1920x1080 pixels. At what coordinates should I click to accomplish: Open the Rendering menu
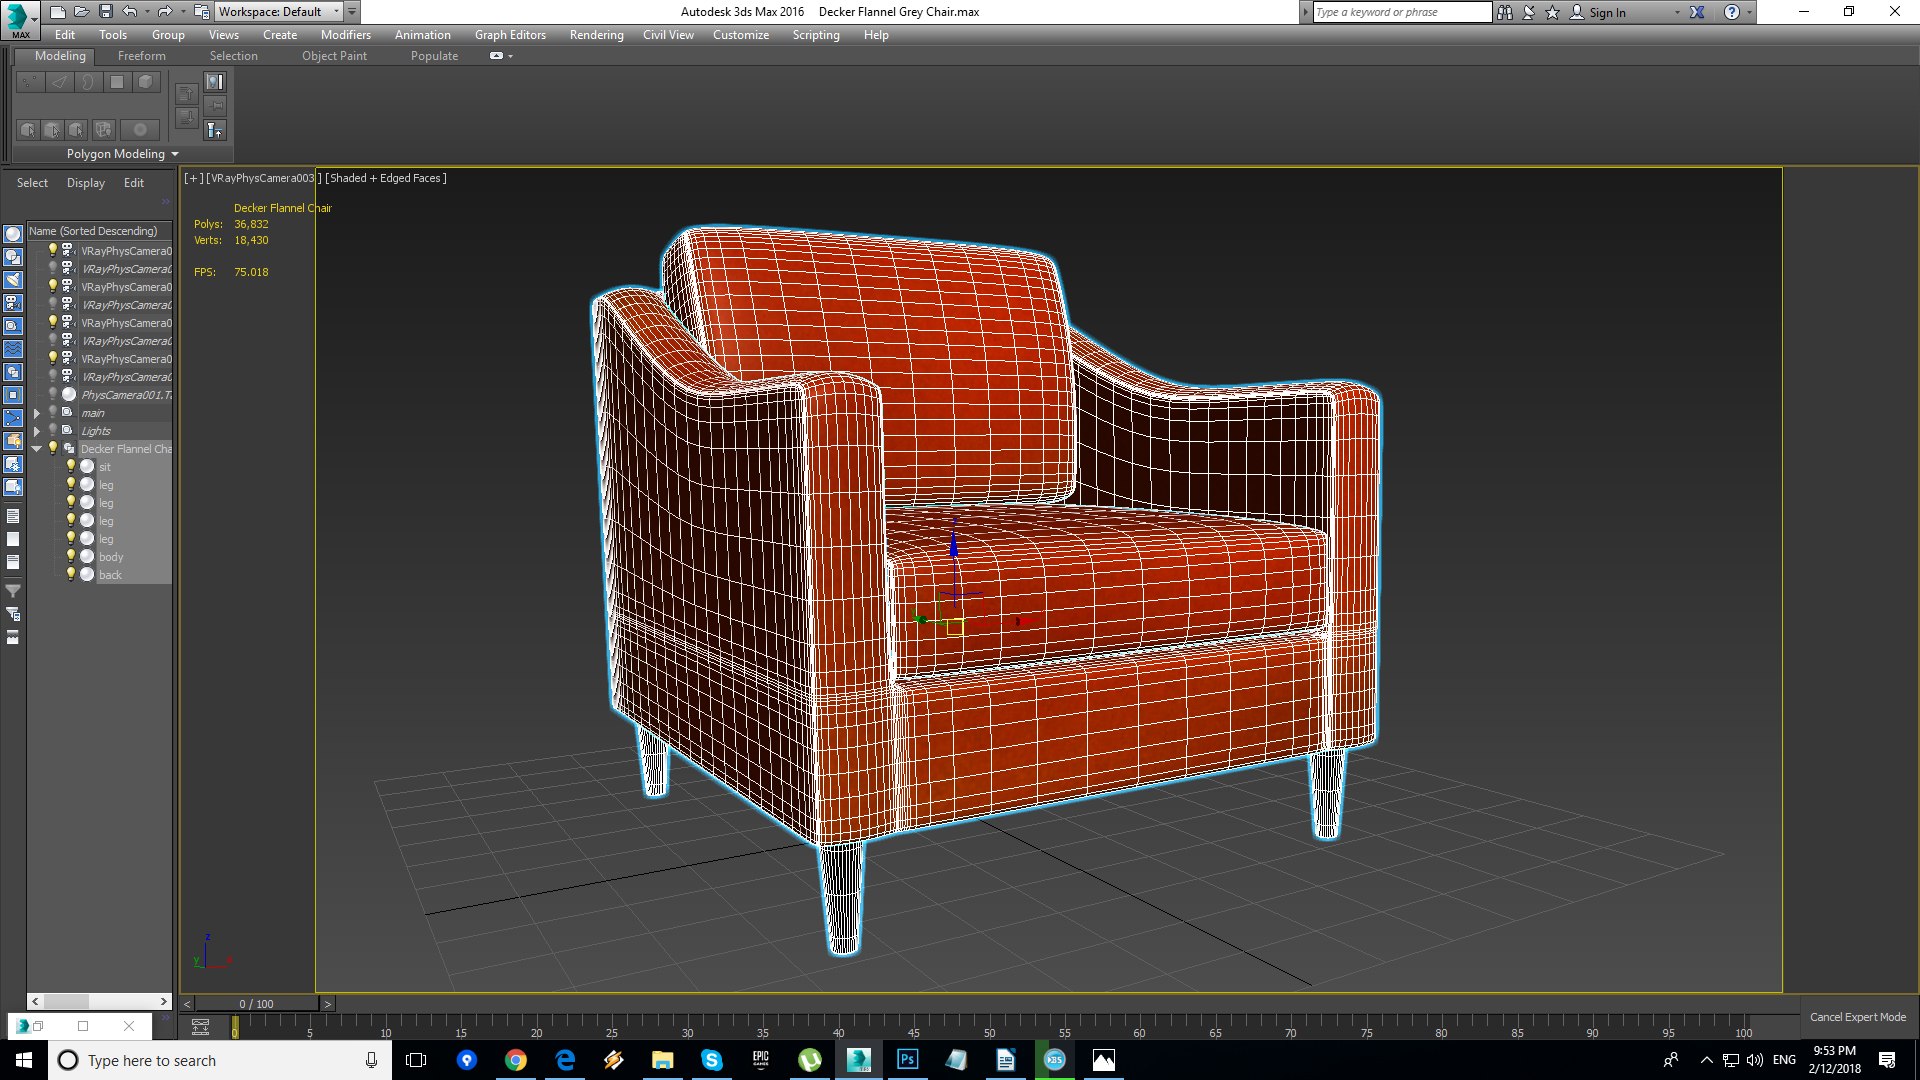pyautogui.click(x=597, y=35)
